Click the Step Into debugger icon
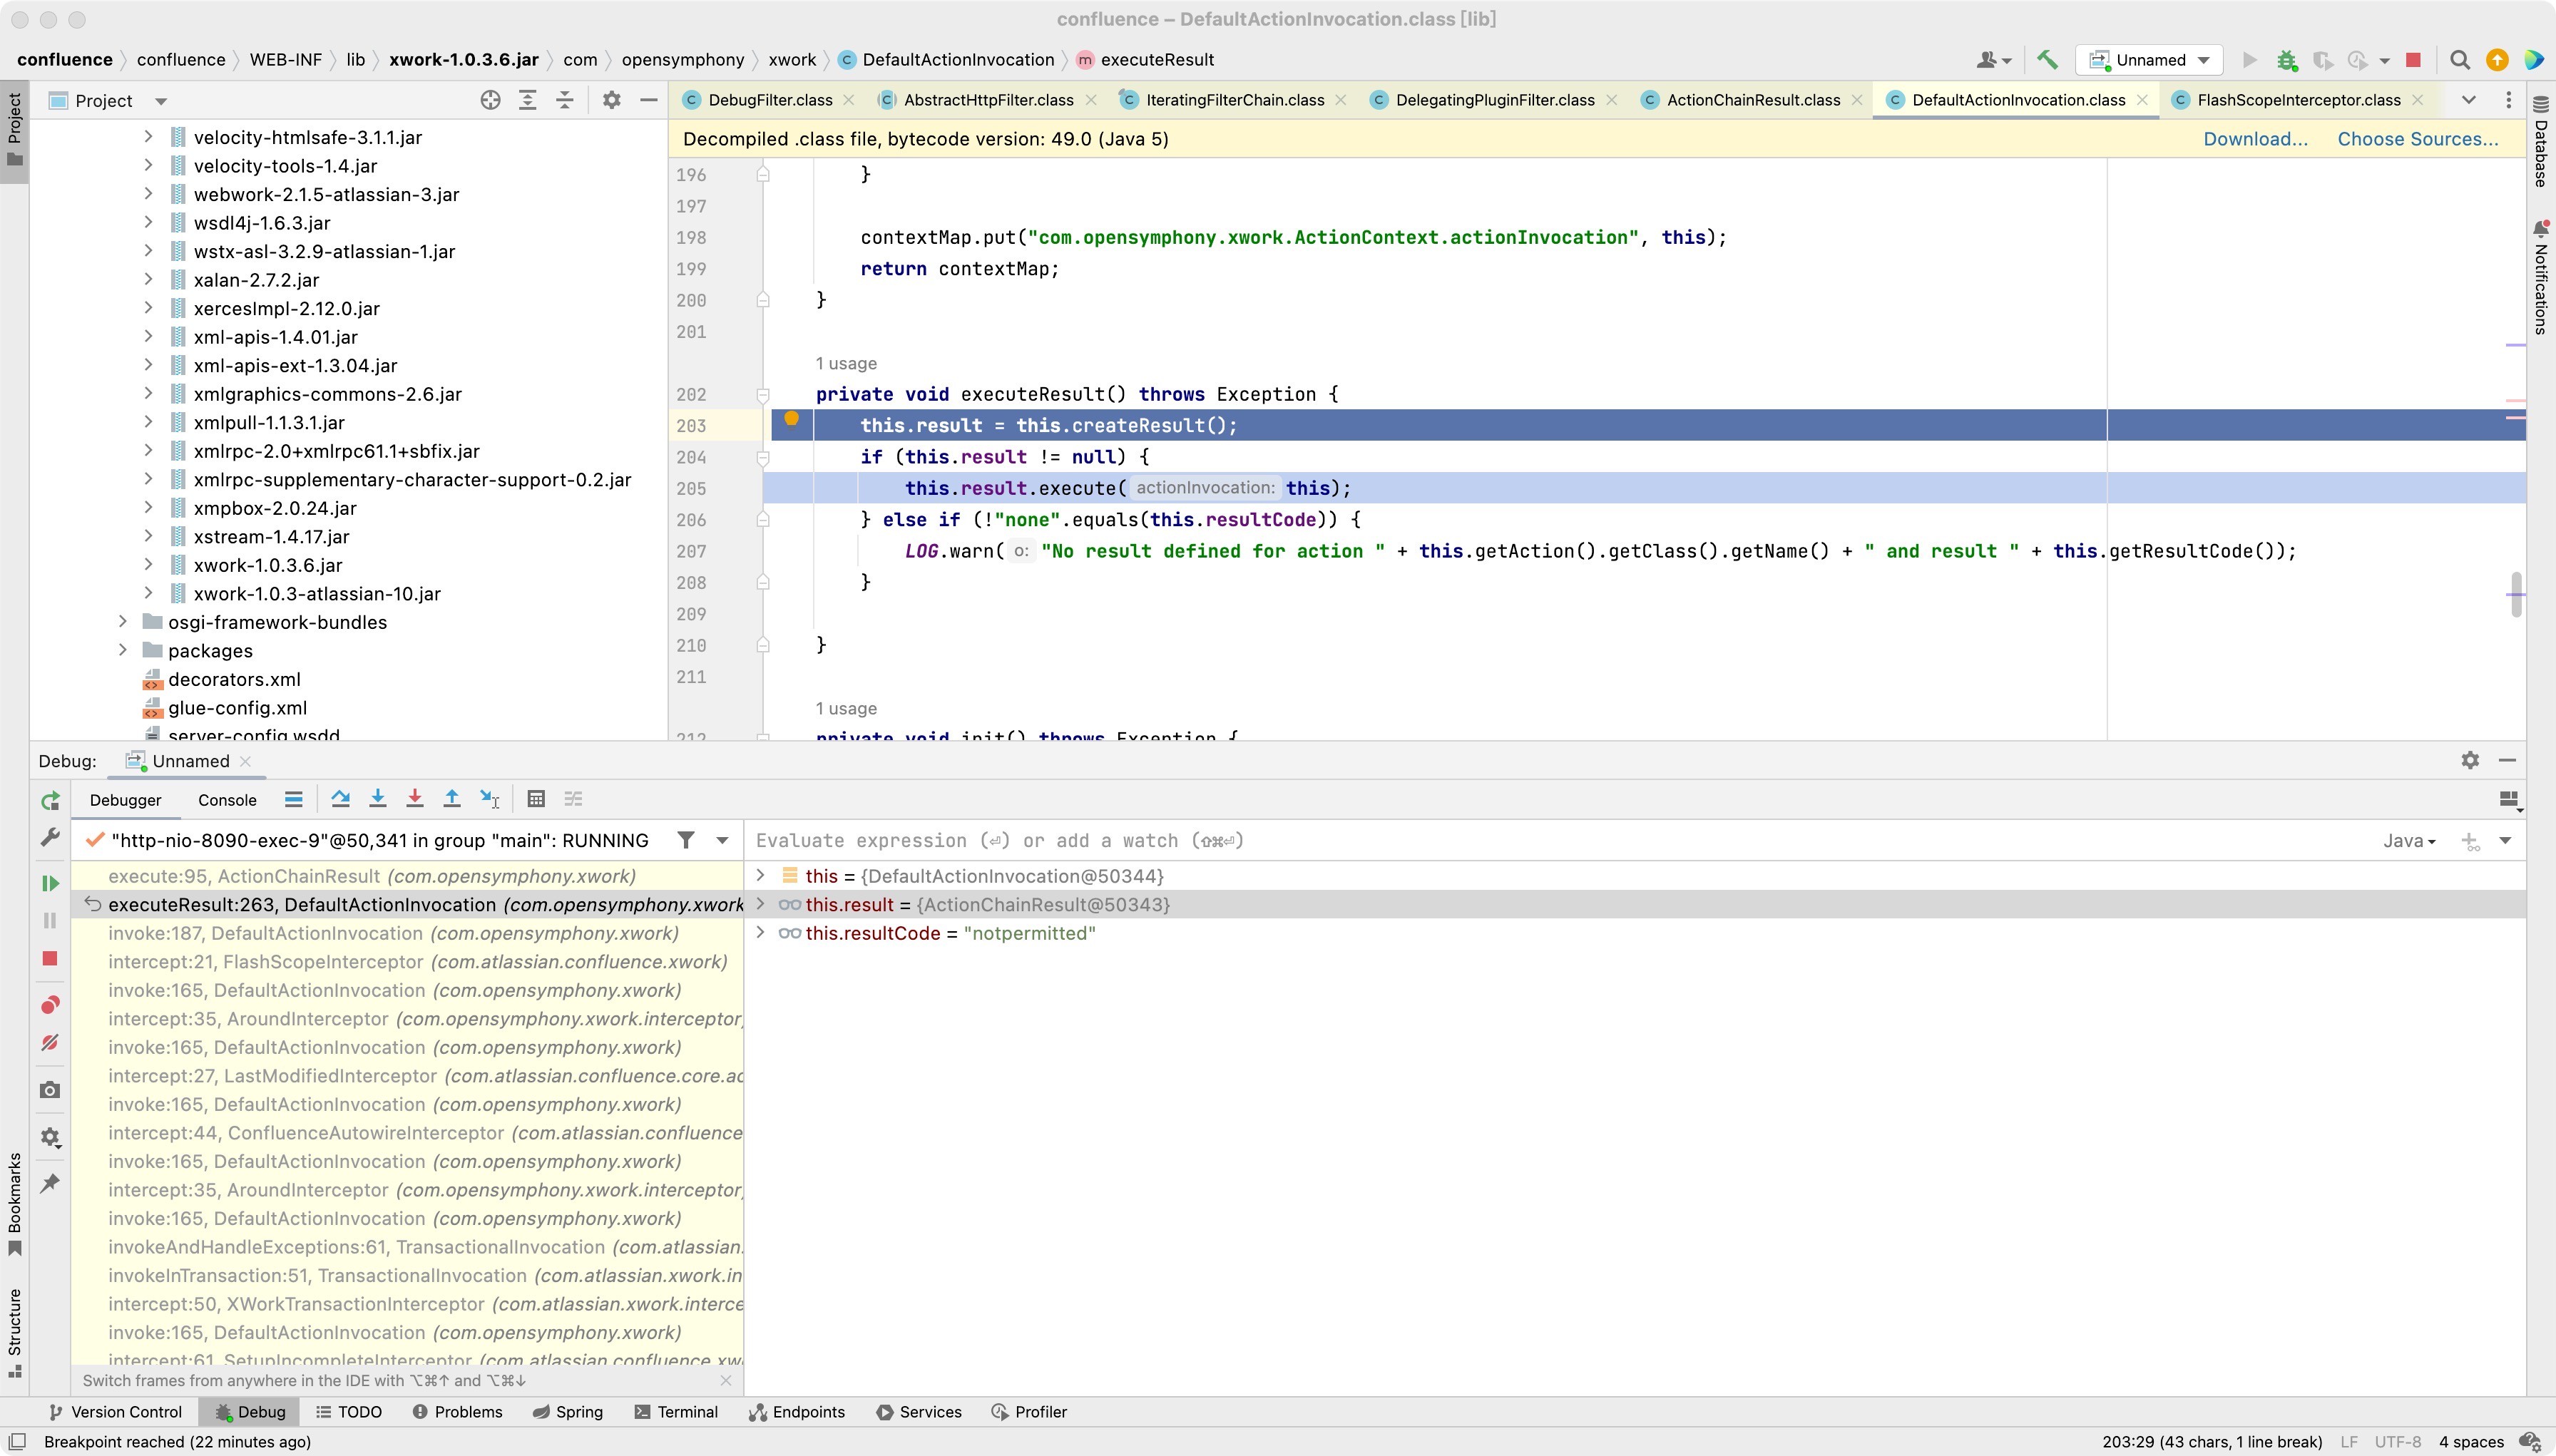Viewport: 2556px width, 1456px height. pyautogui.click(x=377, y=799)
